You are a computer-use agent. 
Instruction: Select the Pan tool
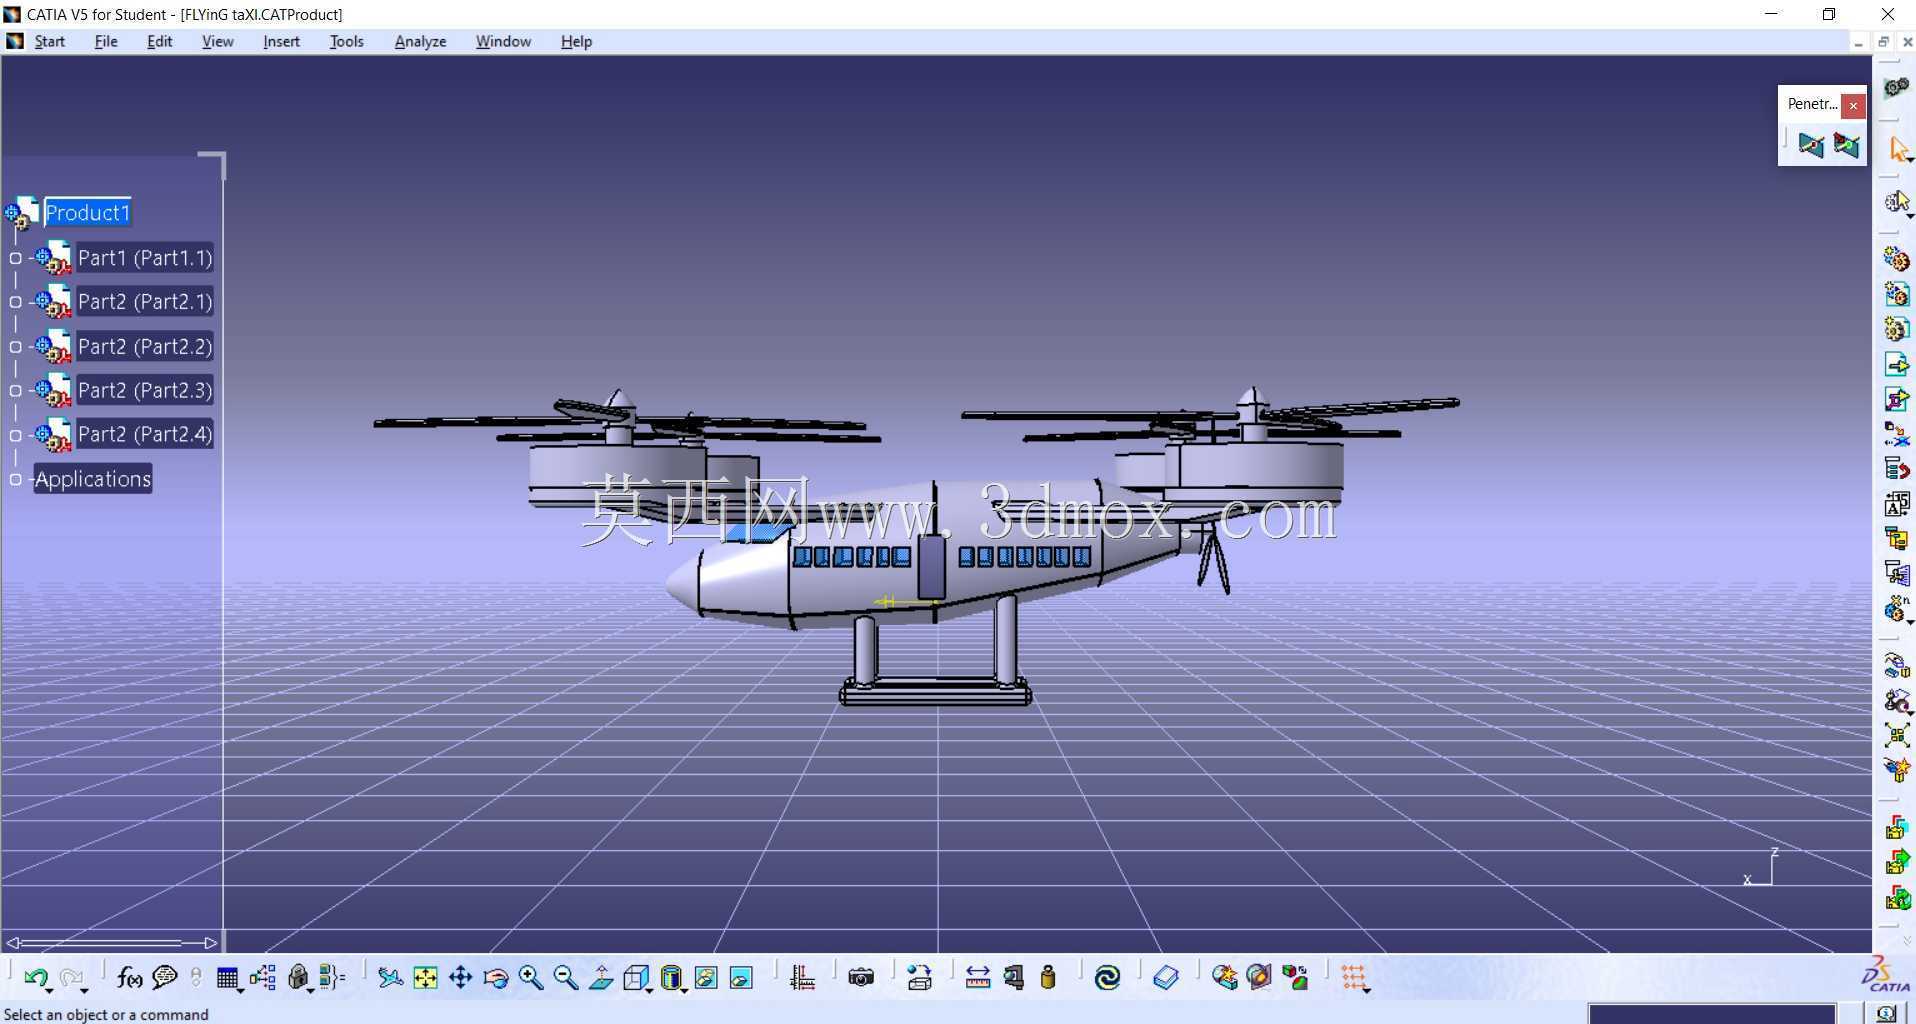pos(460,978)
